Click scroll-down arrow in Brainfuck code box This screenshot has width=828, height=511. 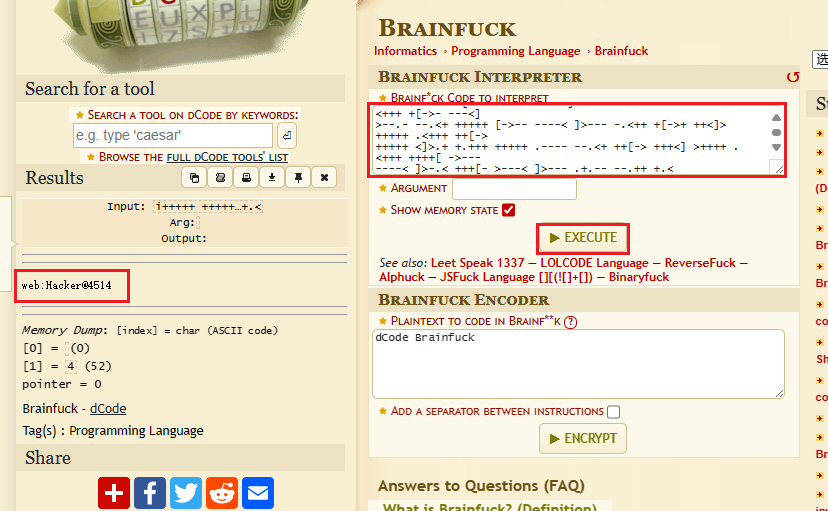776,147
